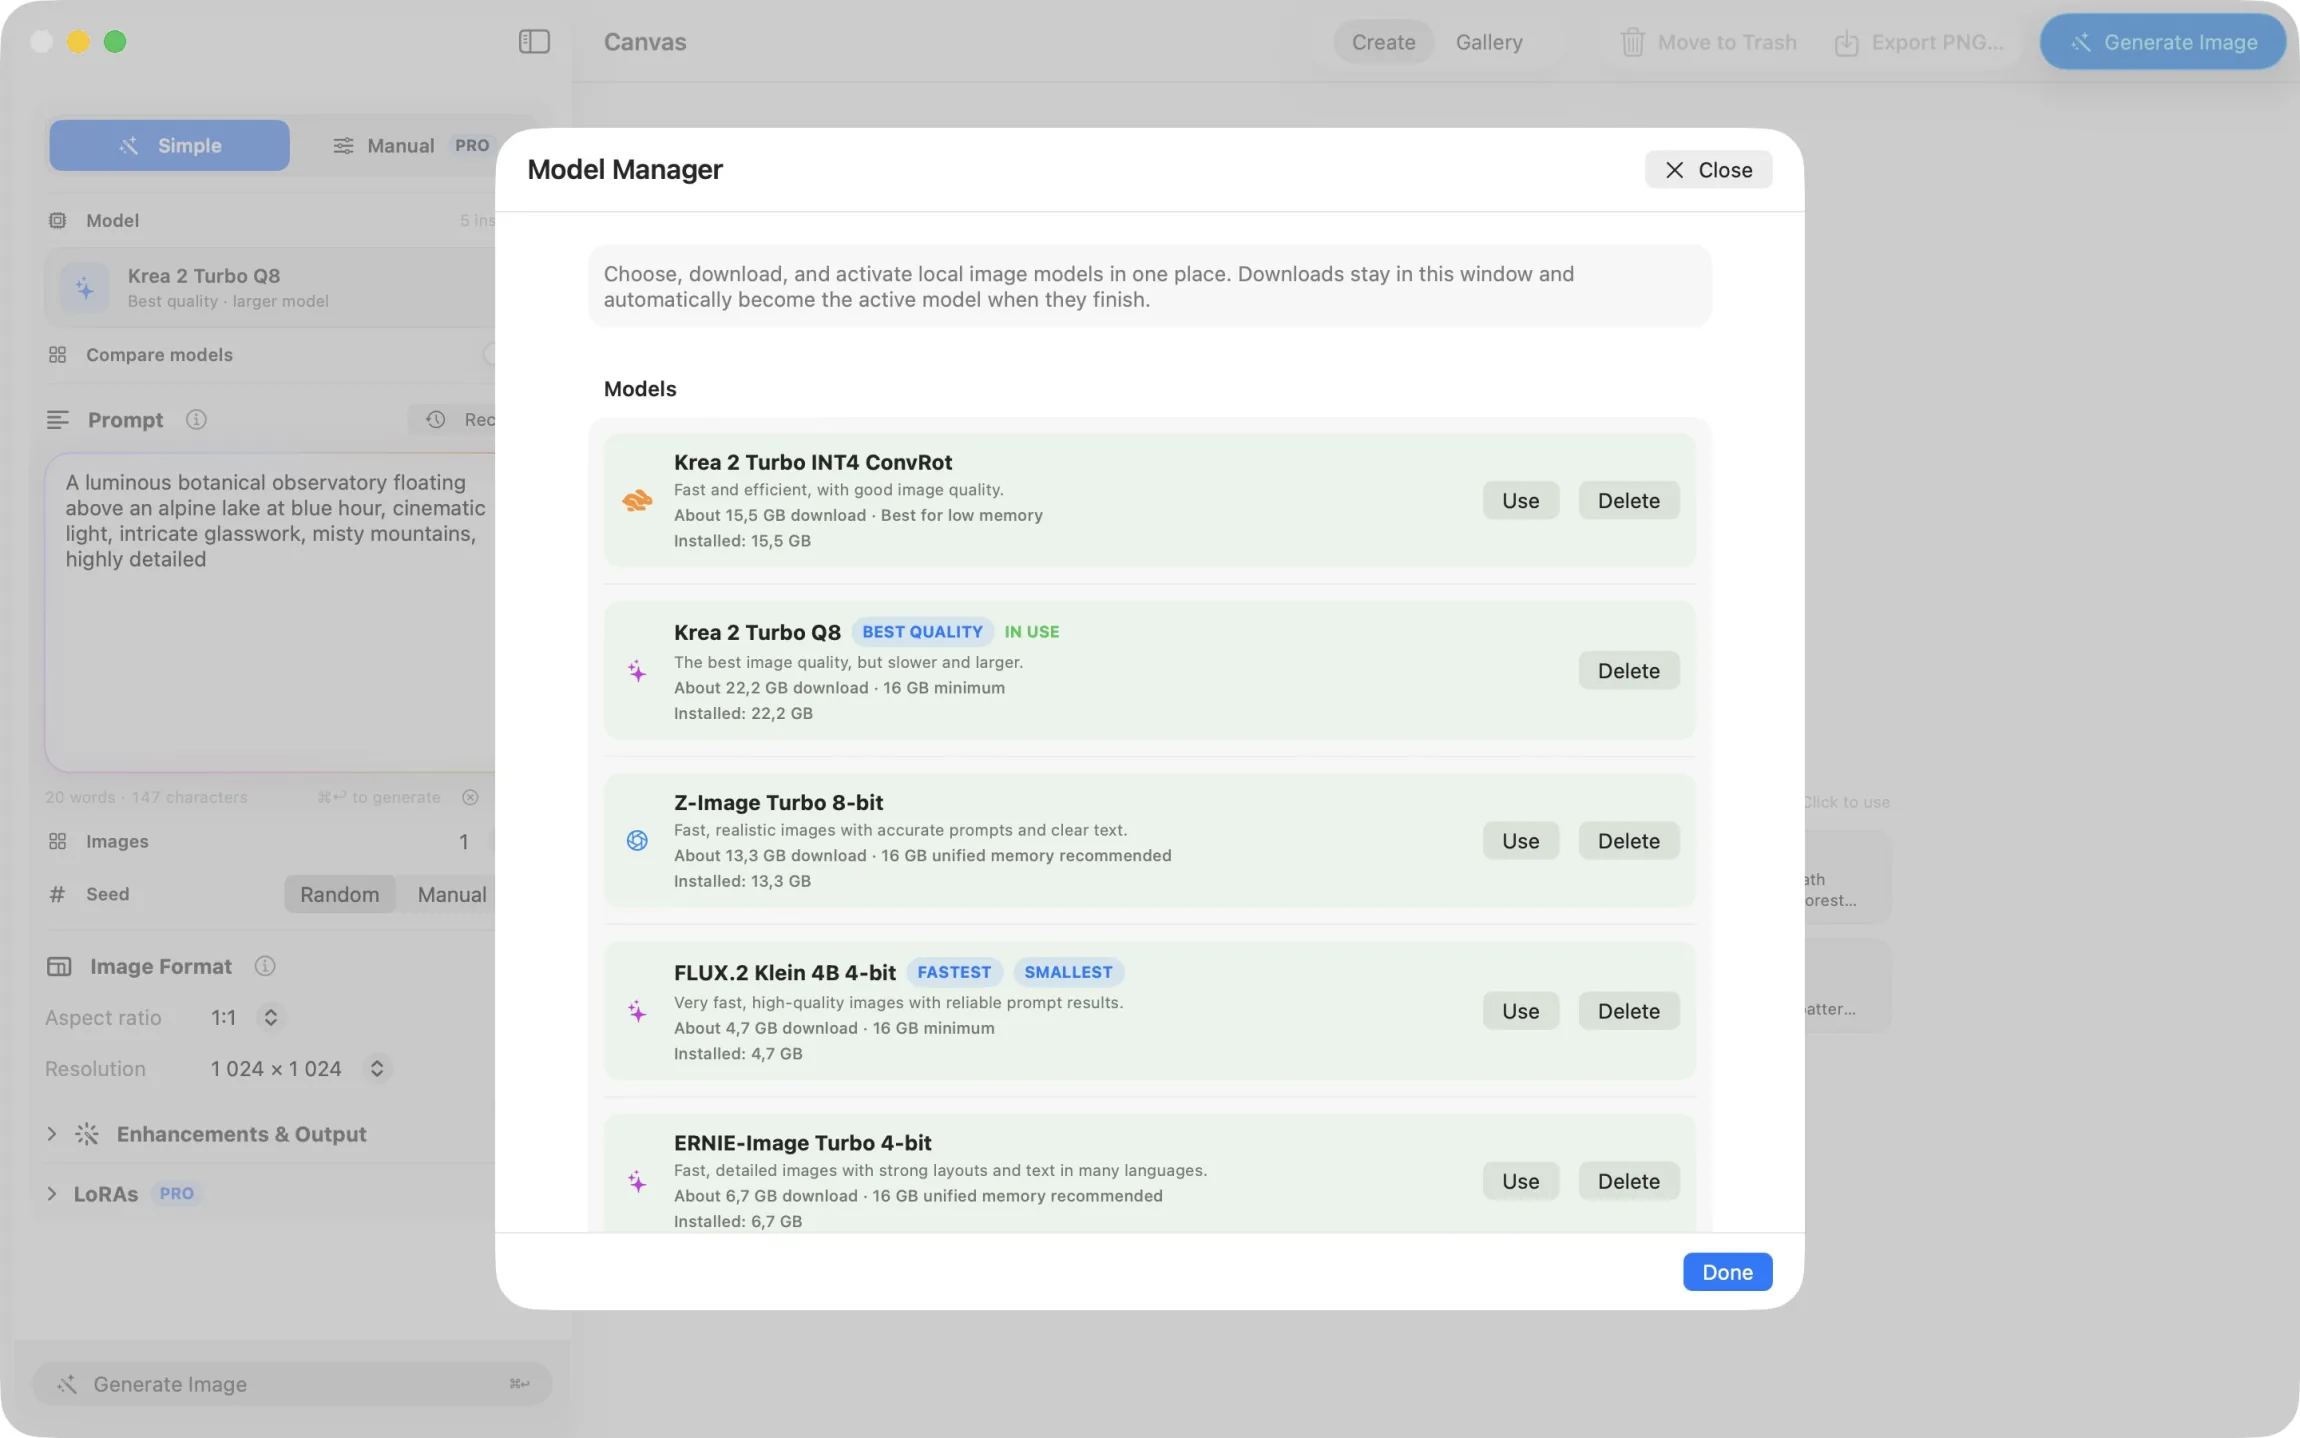Delete the Z-Image Turbo 8-bit model
This screenshot has height=1438, width=2300.
click(1629, 841)
